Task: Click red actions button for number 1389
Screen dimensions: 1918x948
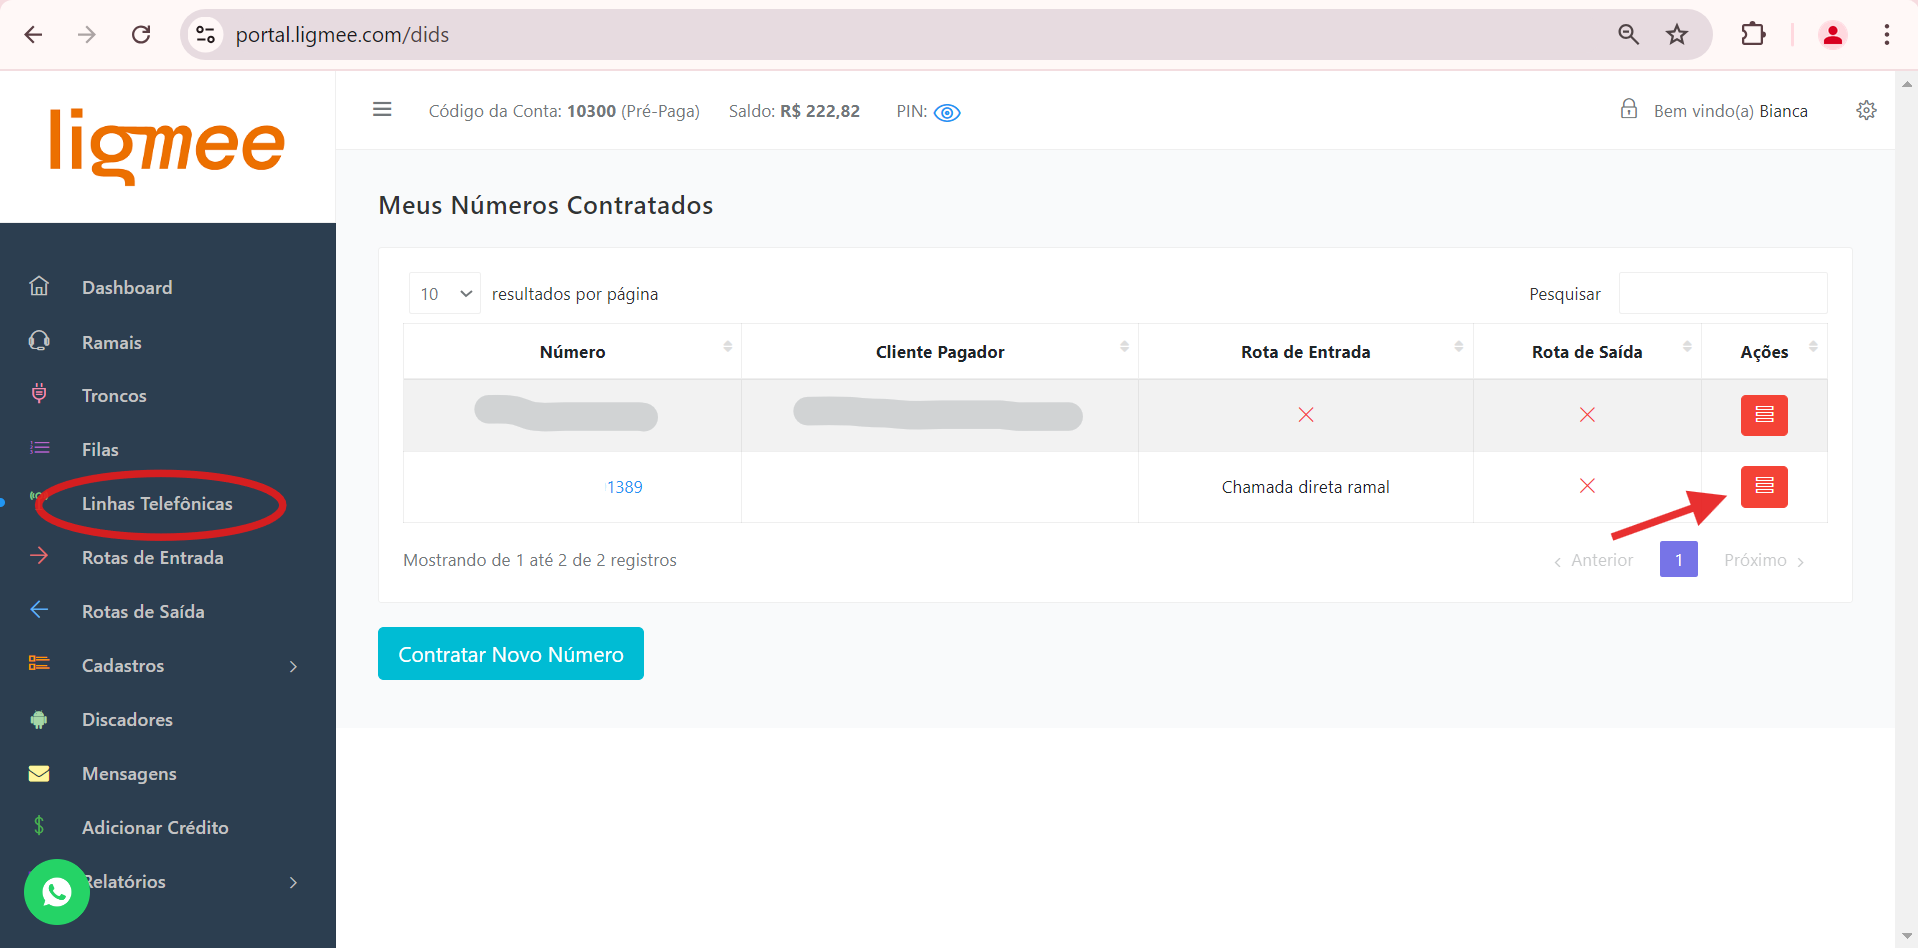Action: point(1763,487)
